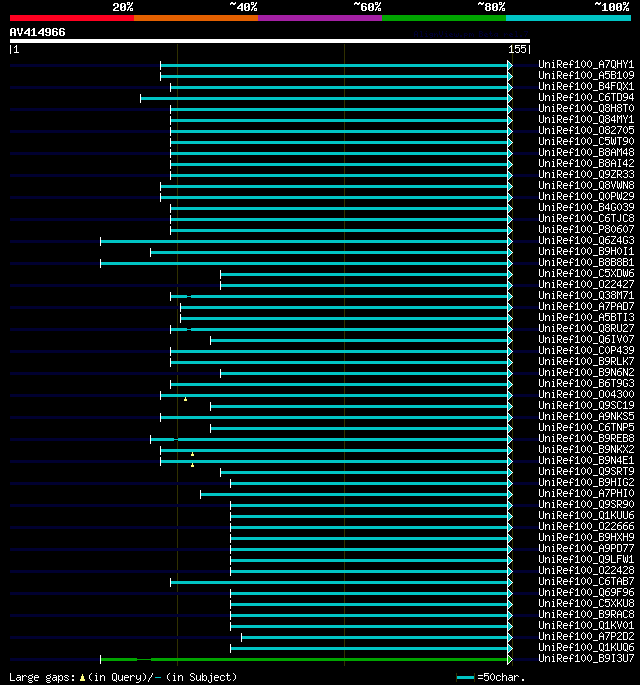Click the cyan ~100% identity legend segment
640x685 pixels.
(x=568, y=18)
